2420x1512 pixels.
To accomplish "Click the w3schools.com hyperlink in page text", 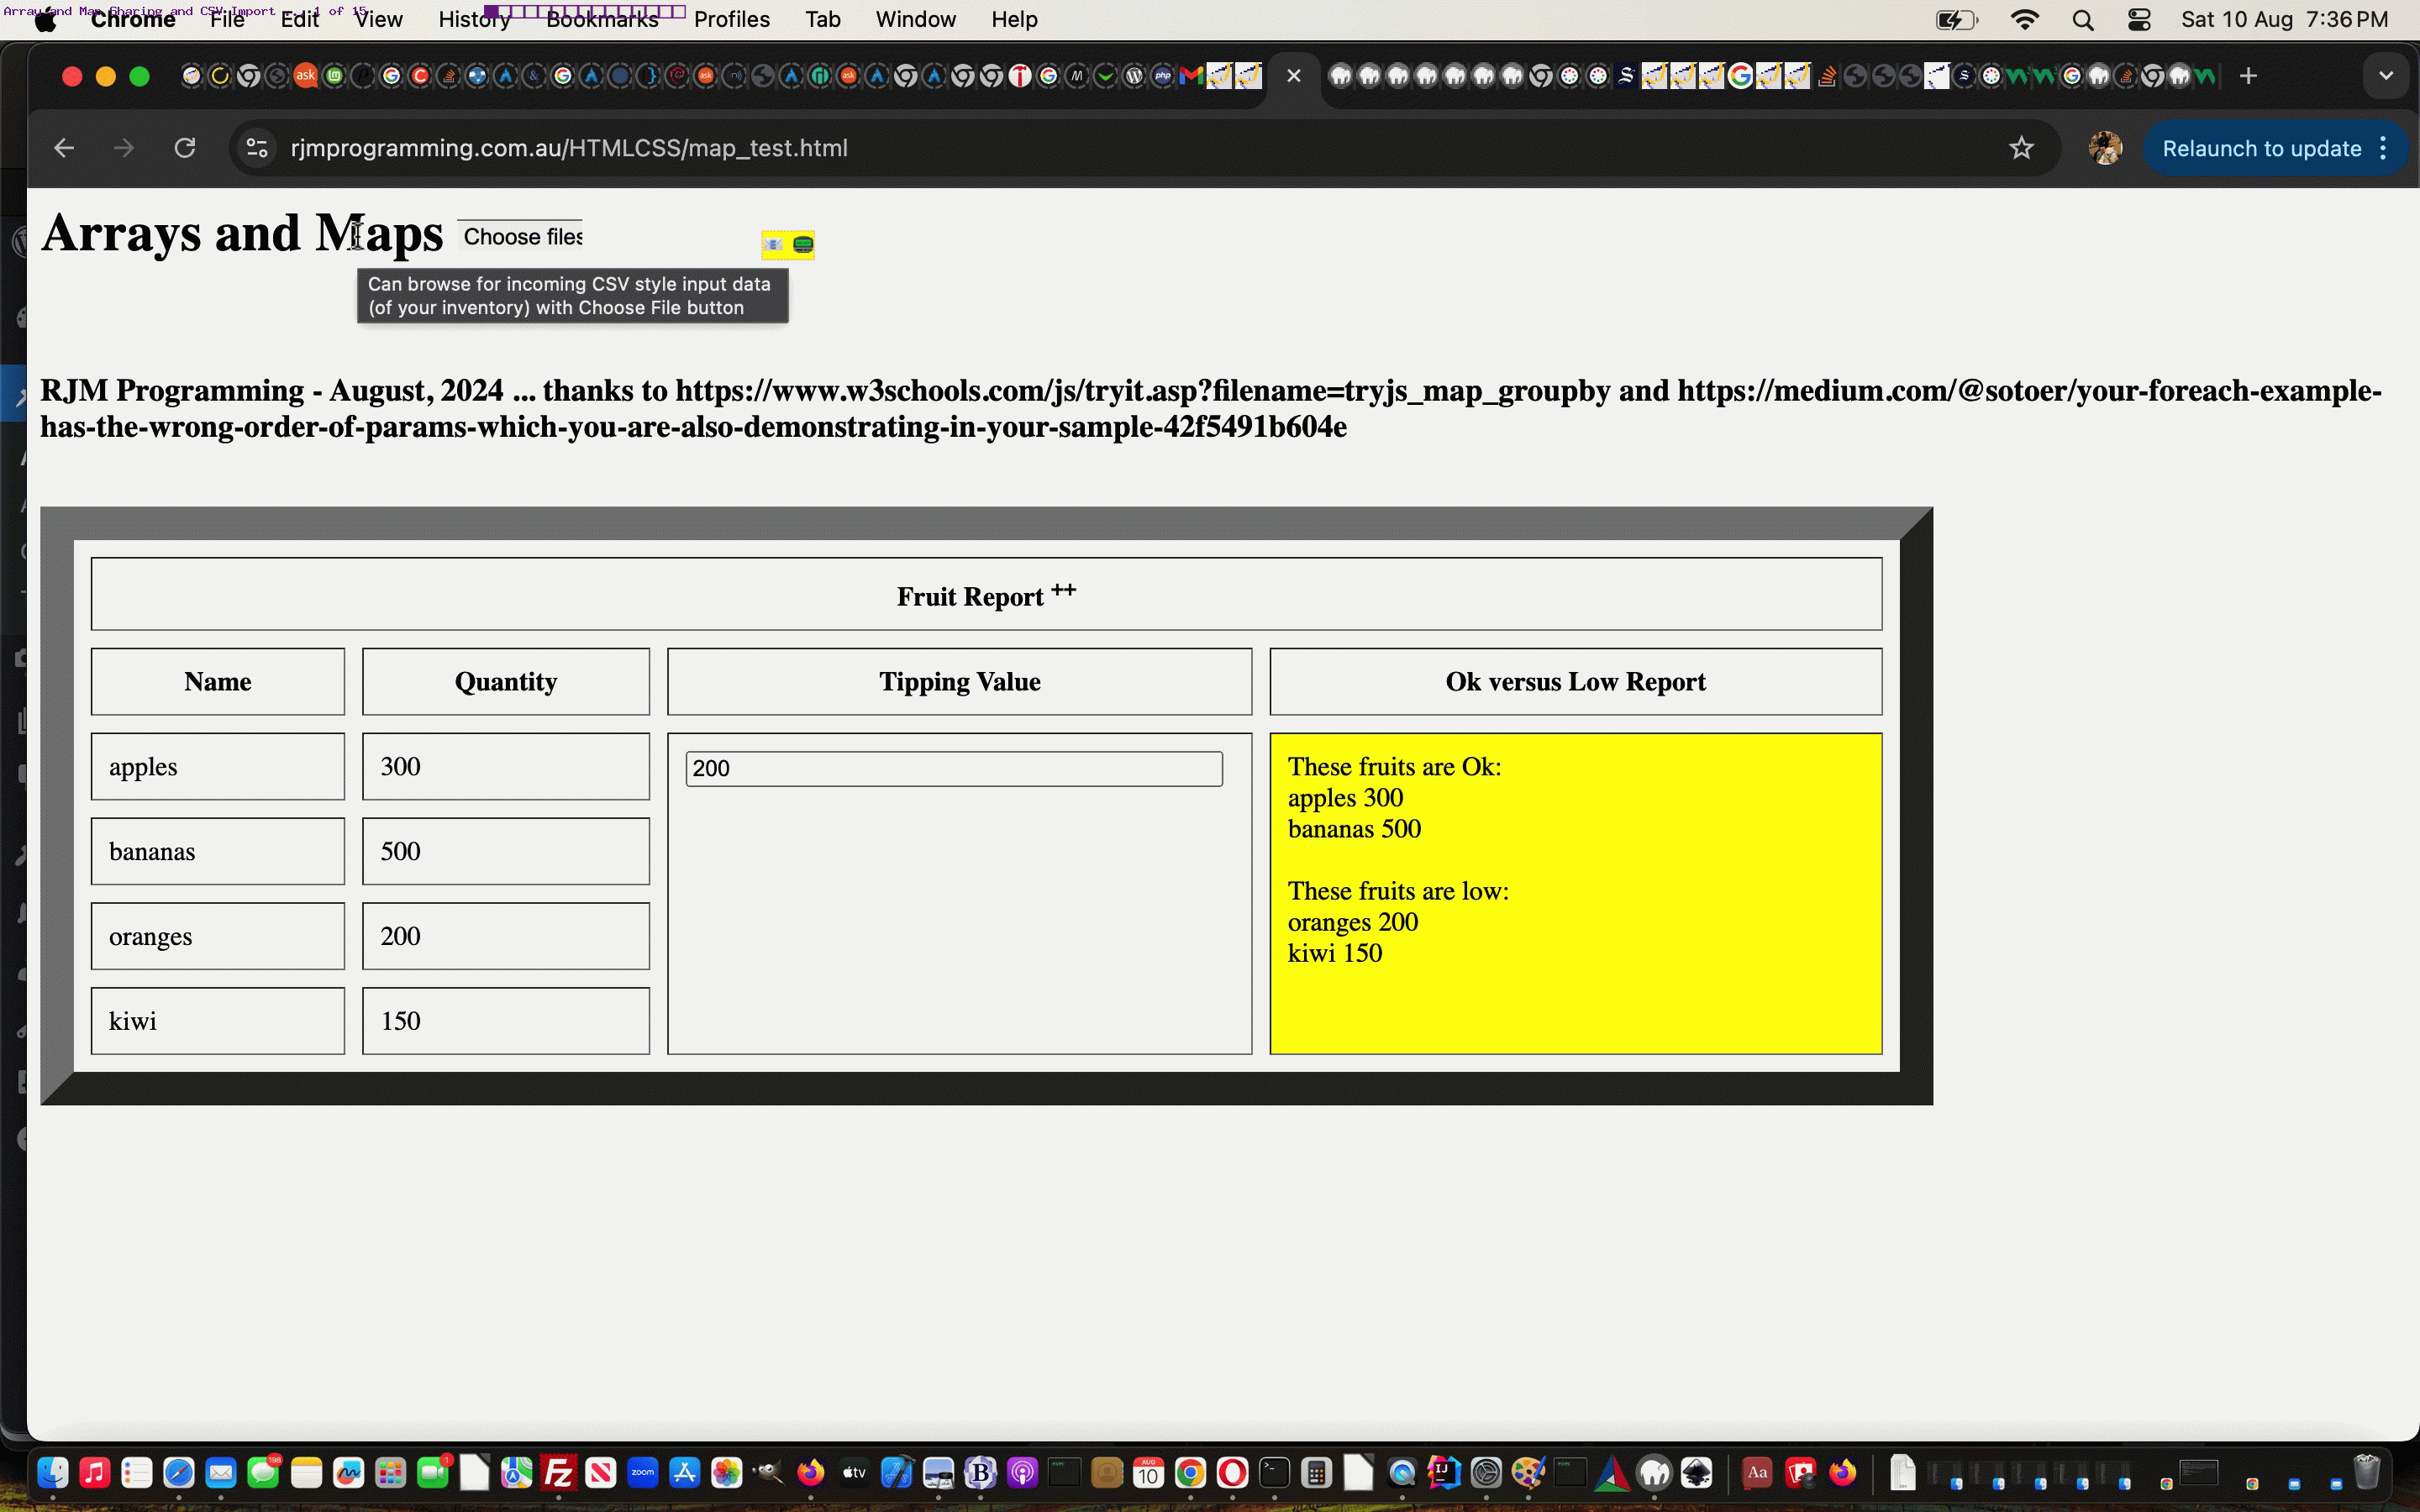I will [1143, 391].
